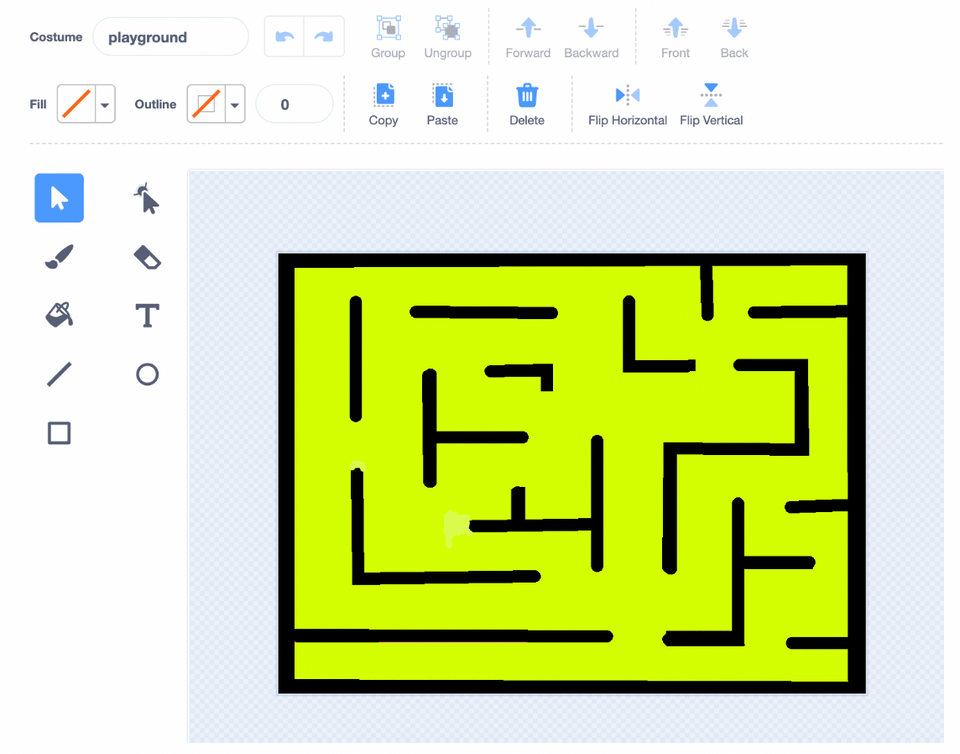Select the Eraser tool

(146, 256)
